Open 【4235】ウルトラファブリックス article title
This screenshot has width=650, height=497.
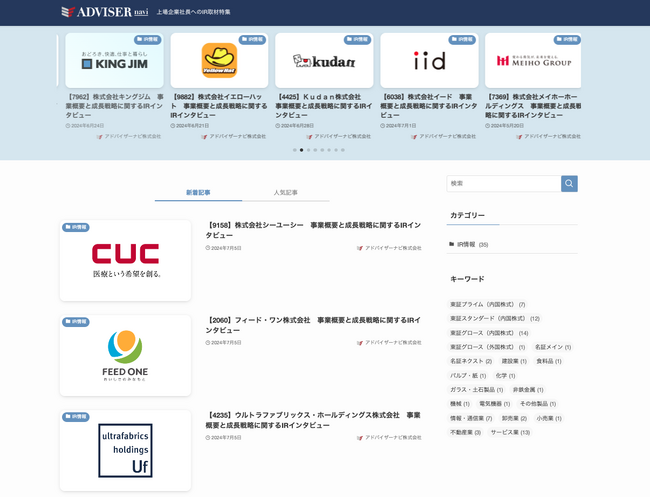313,420
